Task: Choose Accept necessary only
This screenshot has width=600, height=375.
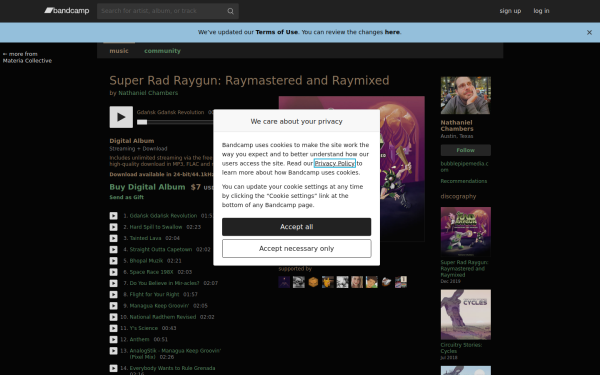Action: [x=297, y=248]
